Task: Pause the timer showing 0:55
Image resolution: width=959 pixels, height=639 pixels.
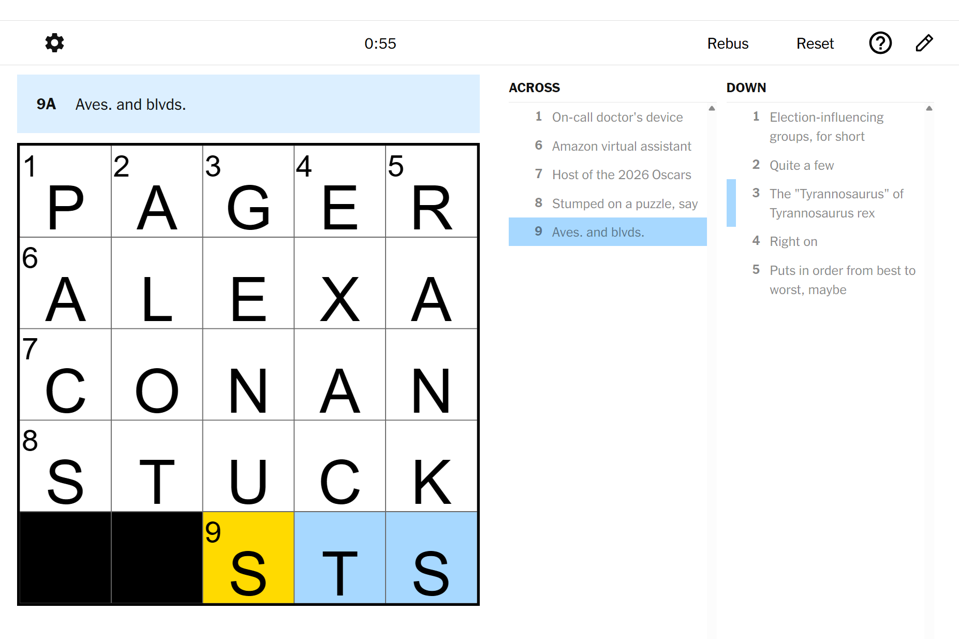Action: 380,44
